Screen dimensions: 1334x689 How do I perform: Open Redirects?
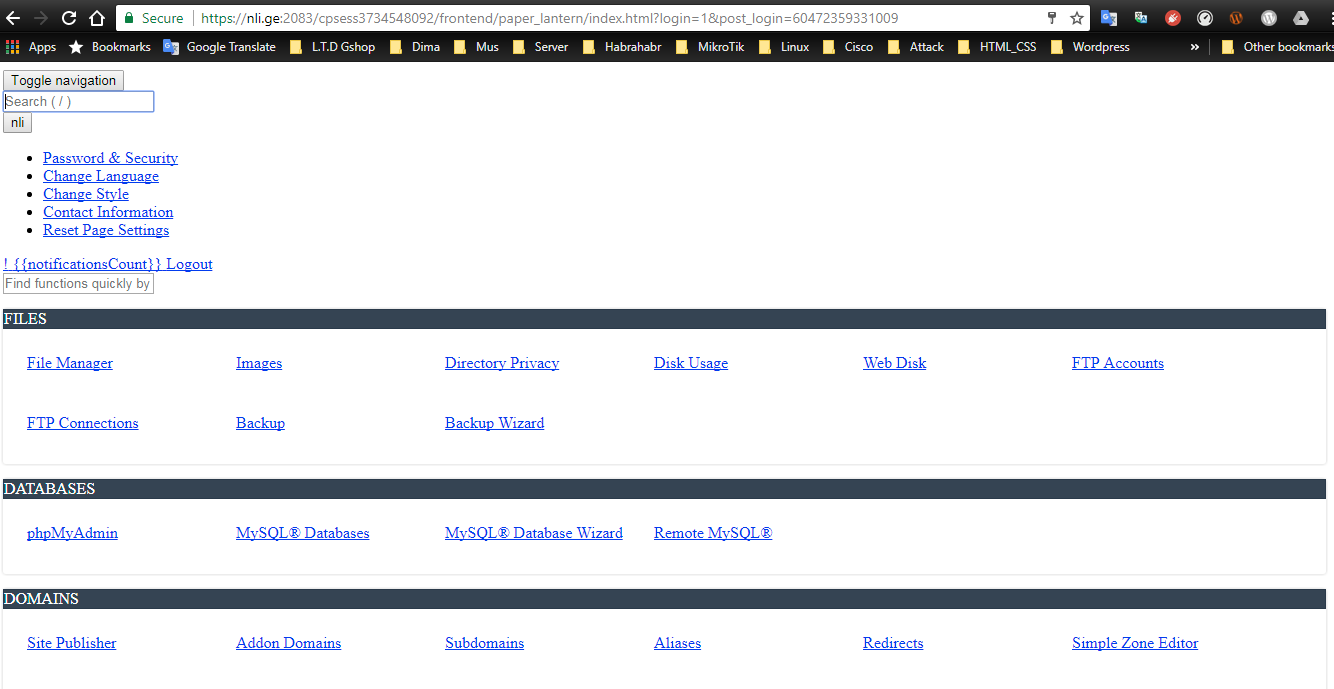[x=893, y=643]
